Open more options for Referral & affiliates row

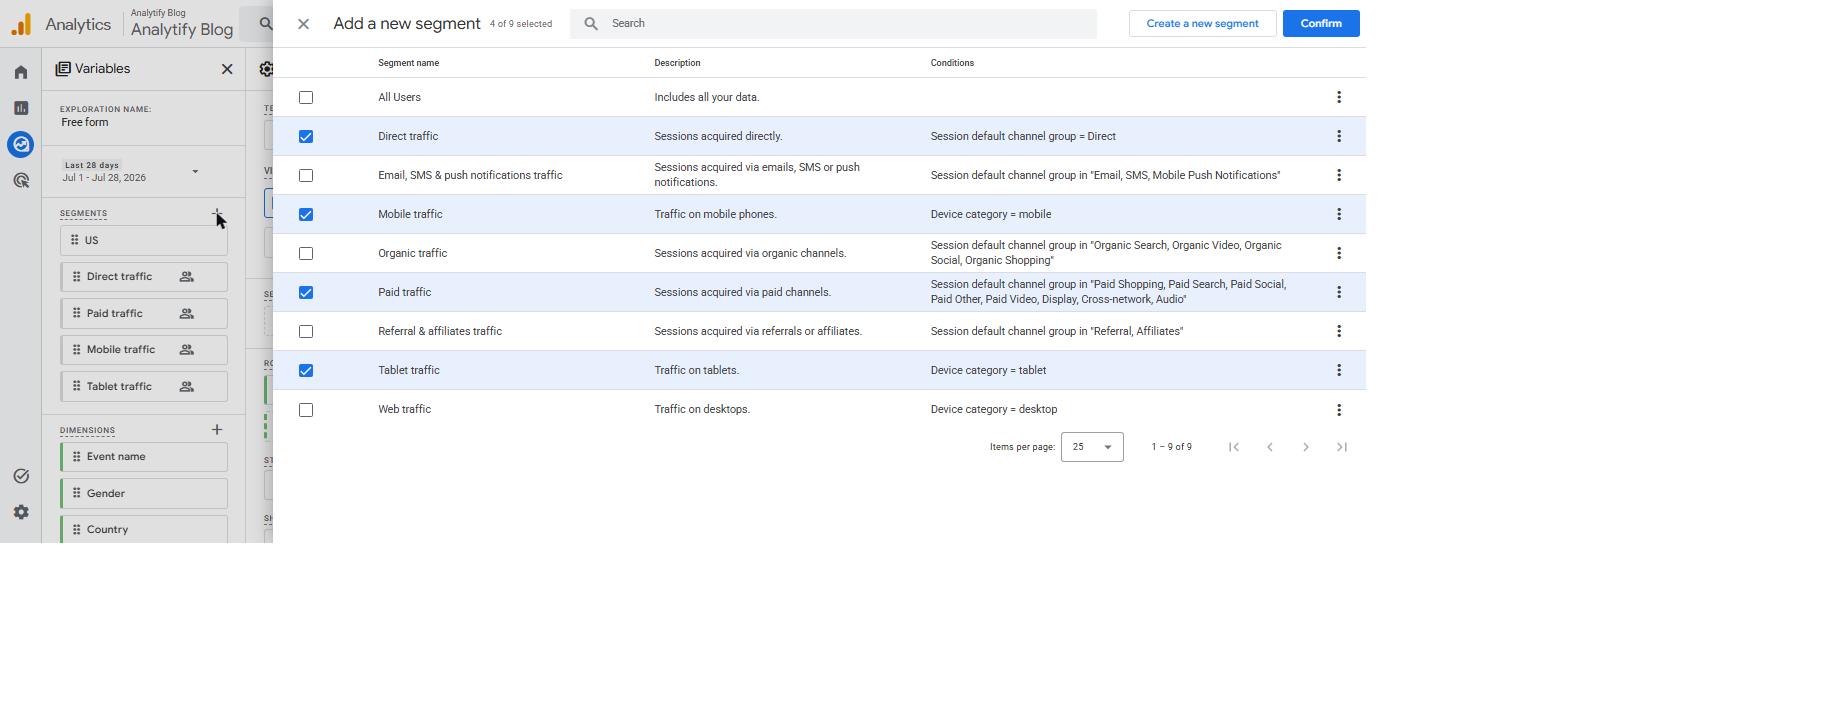click(1339, 331)
